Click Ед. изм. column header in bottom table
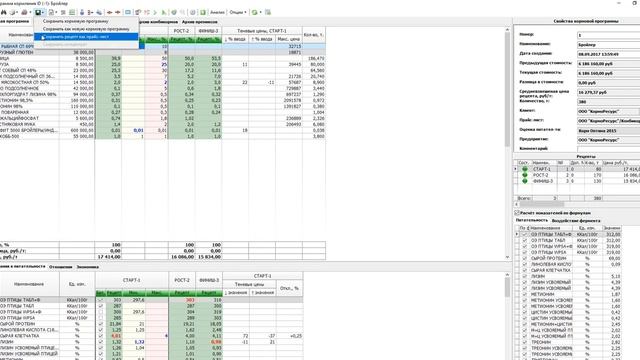Image resolution: width=640 pixels, height=360 pixels. tap(77, 284)
